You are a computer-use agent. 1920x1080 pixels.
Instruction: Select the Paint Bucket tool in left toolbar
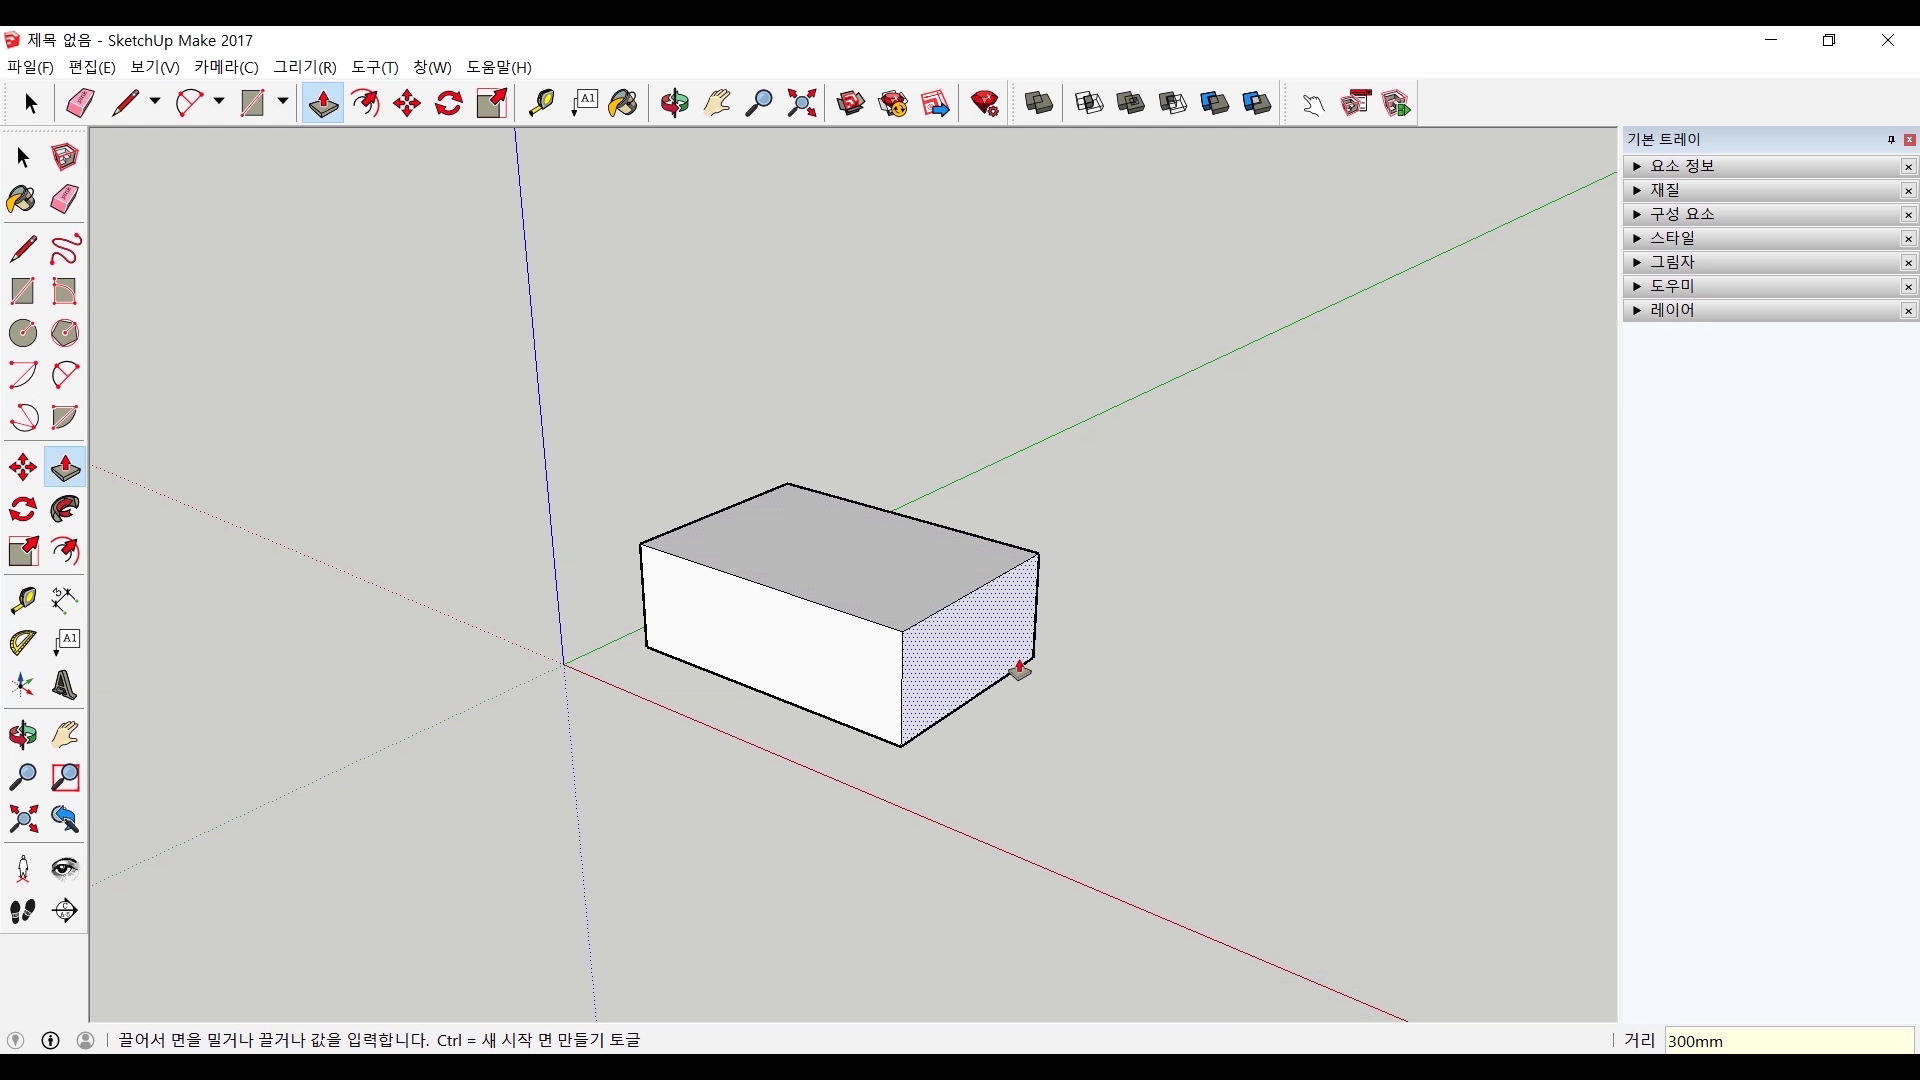pos(22,200)
